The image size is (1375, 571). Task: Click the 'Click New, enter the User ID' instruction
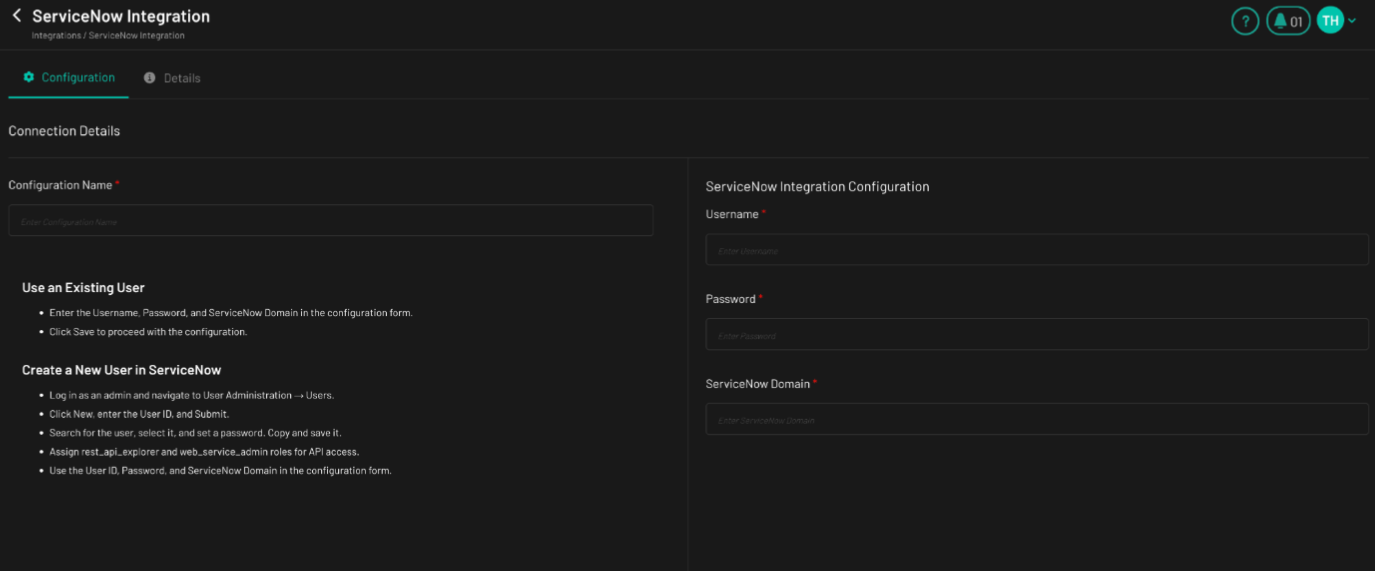139,414
